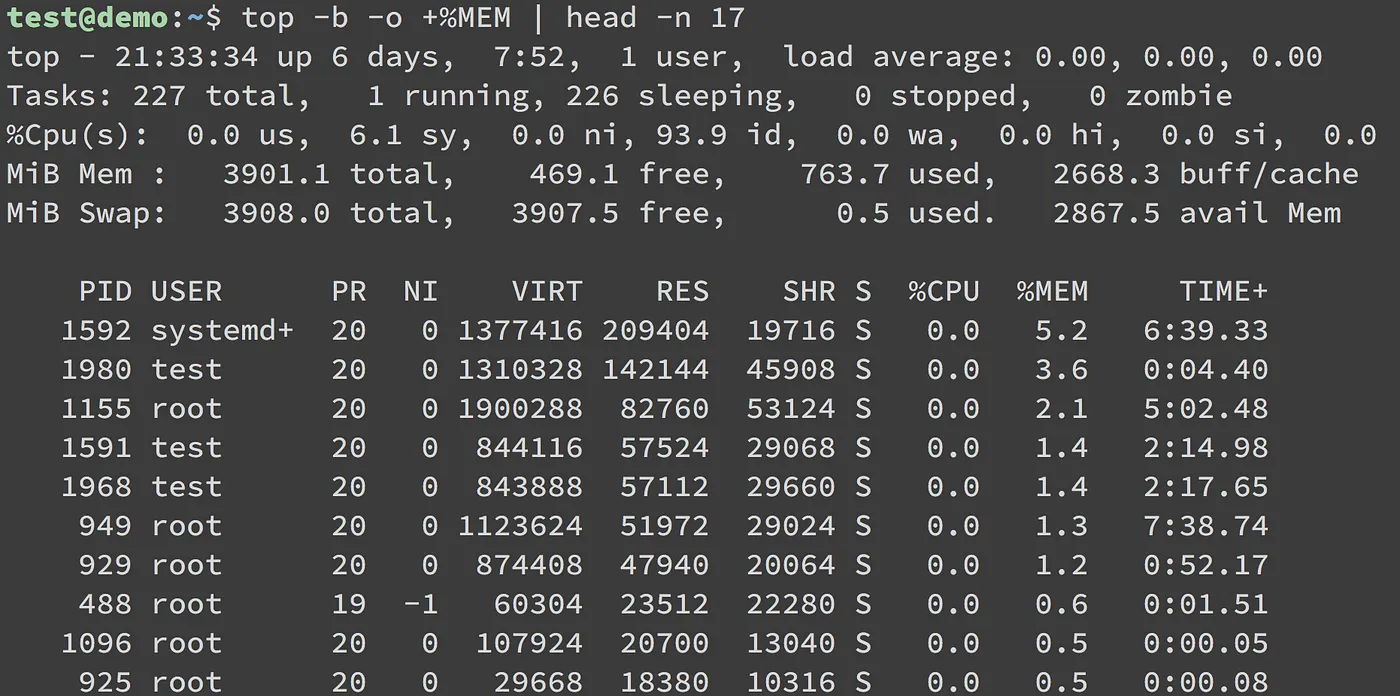Click the 'load average:' label
The image size is (1400, 696).
point(898,56)
